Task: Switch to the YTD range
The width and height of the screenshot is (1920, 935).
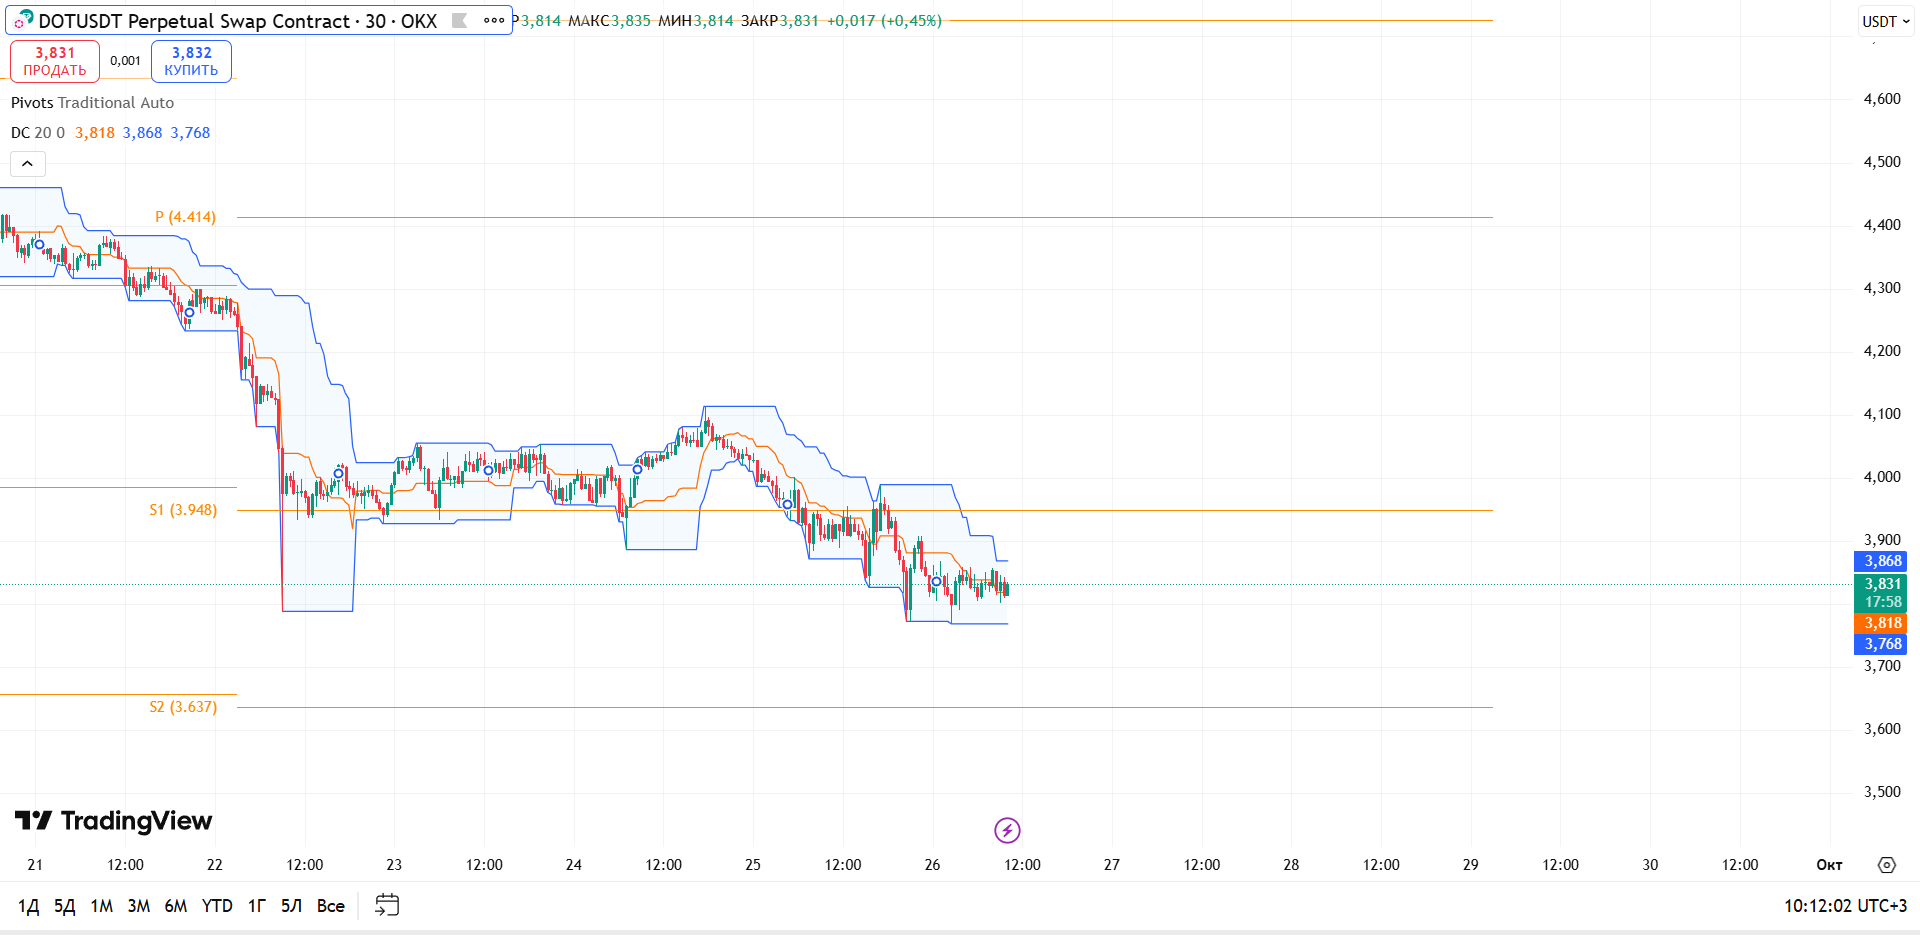Action: [217, 906]
